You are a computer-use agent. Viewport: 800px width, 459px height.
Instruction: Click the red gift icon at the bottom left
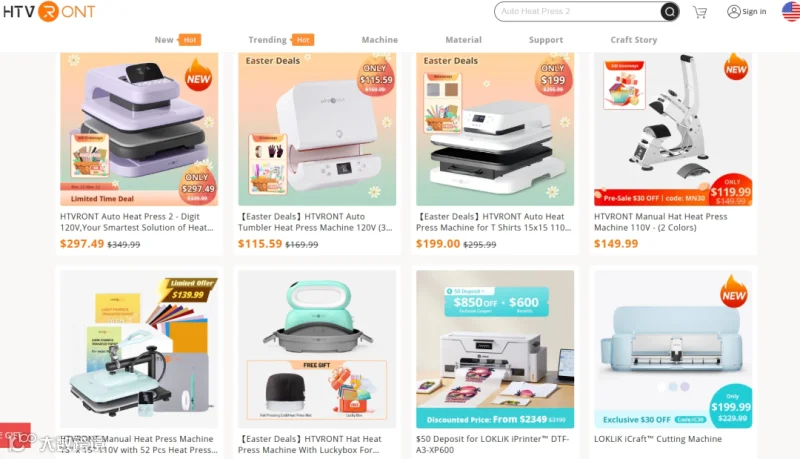tap(15, 436)
